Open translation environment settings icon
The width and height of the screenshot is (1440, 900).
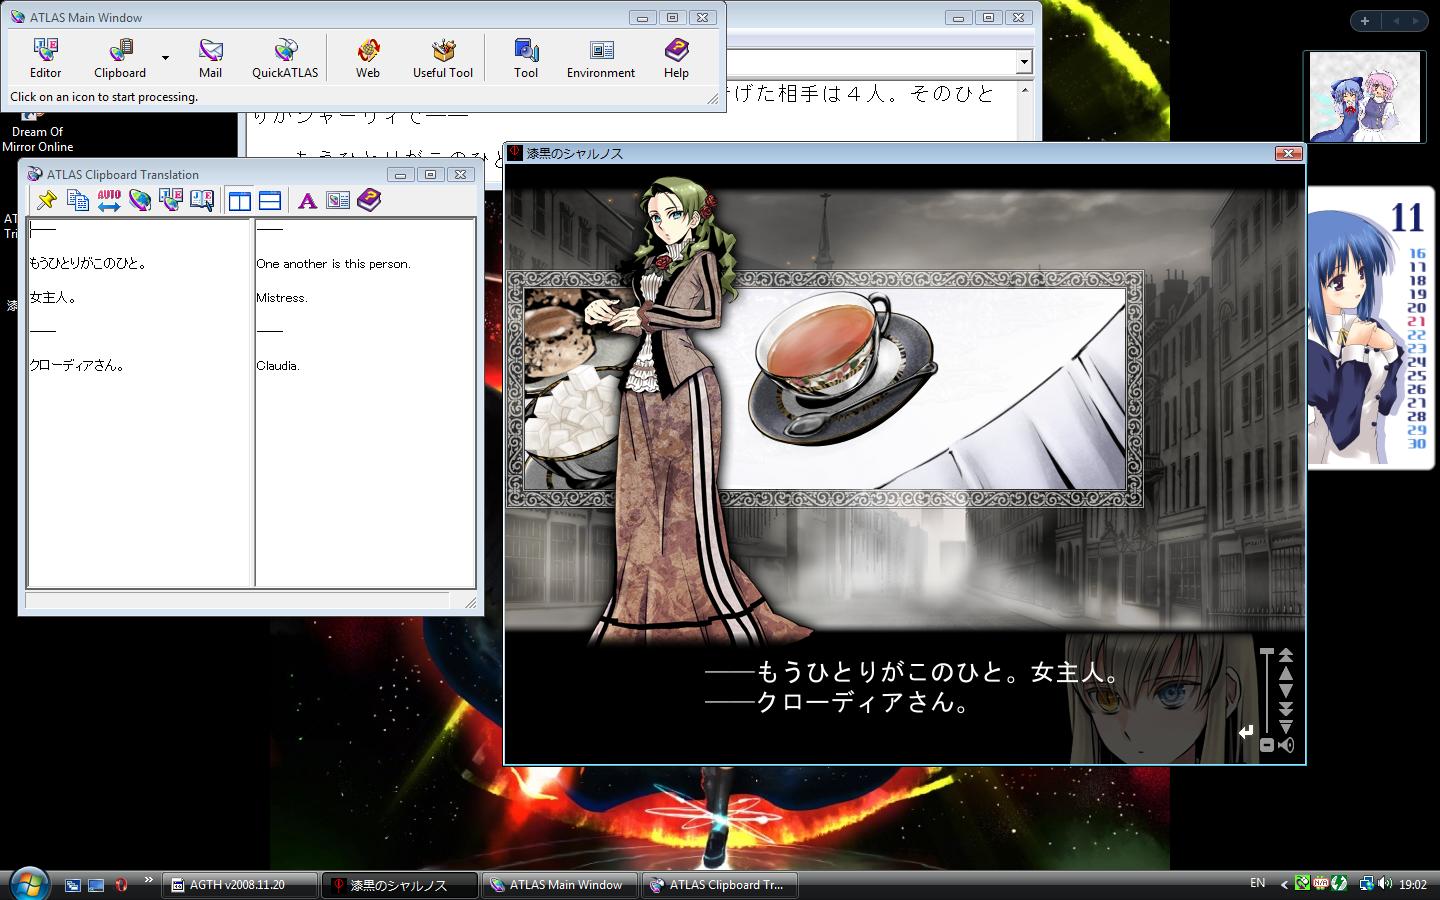[338, 201]
